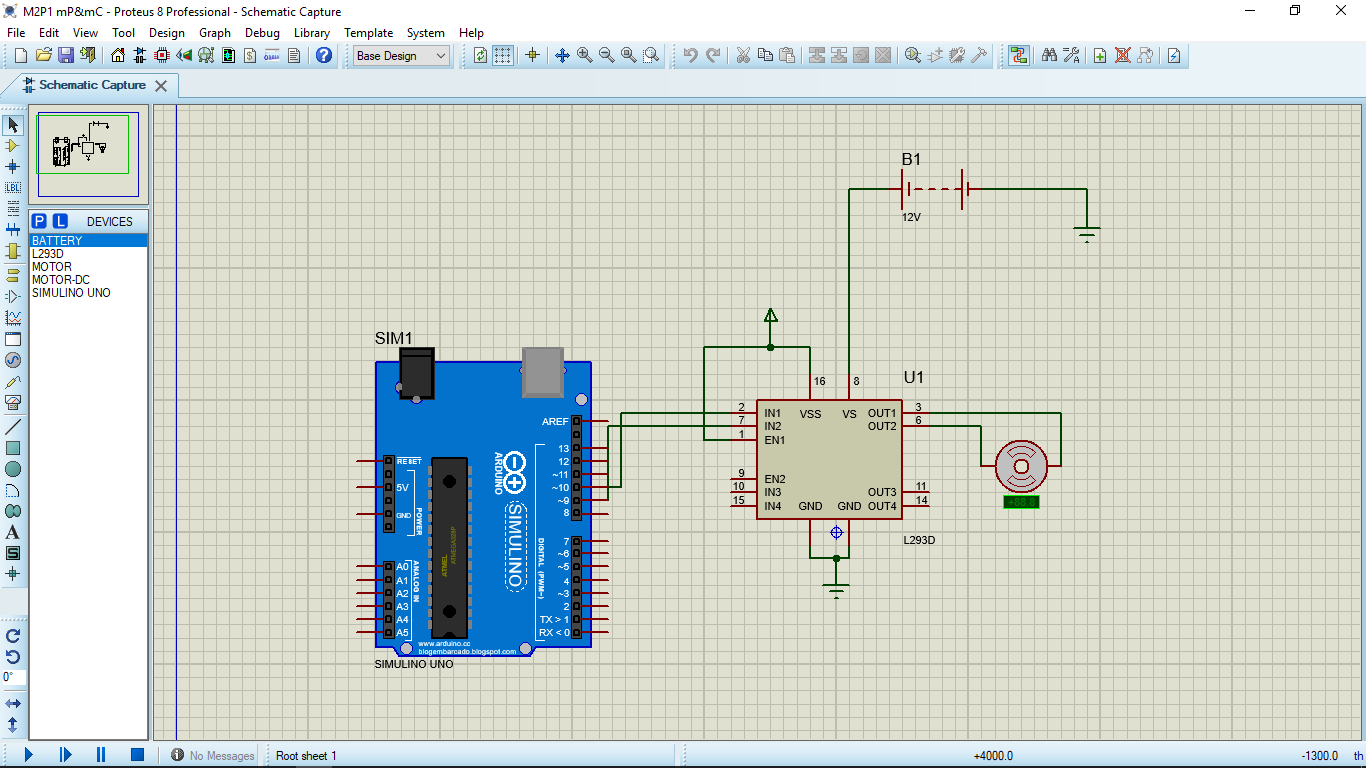
Task: Select the Wire Label Mode LBL tool
Action: (13, 188)
